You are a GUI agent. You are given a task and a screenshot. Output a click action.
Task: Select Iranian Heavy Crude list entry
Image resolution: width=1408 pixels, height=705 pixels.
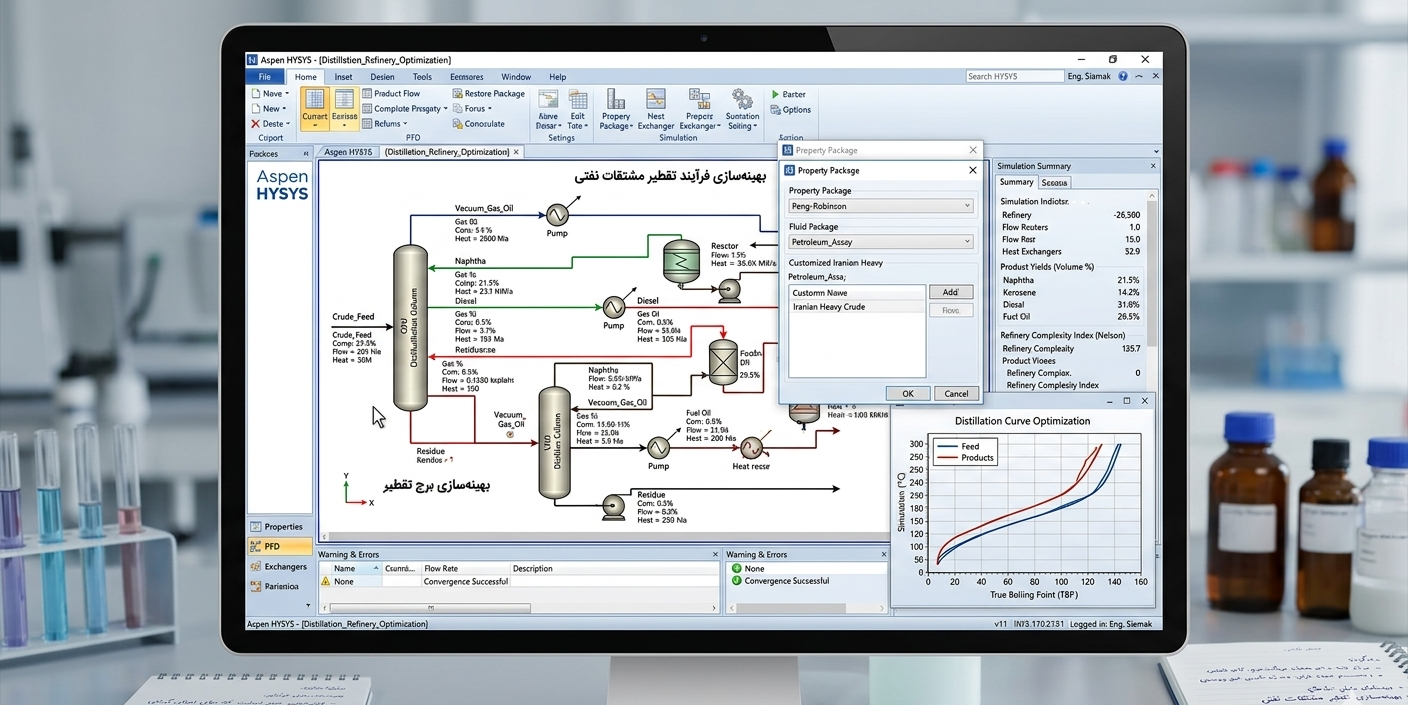pos(857,307)
